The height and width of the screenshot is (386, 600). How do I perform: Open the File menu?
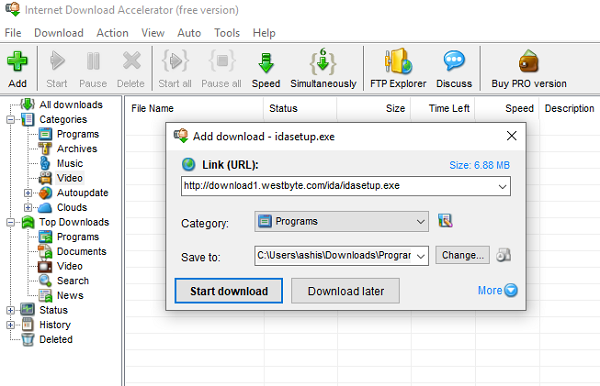13,33
